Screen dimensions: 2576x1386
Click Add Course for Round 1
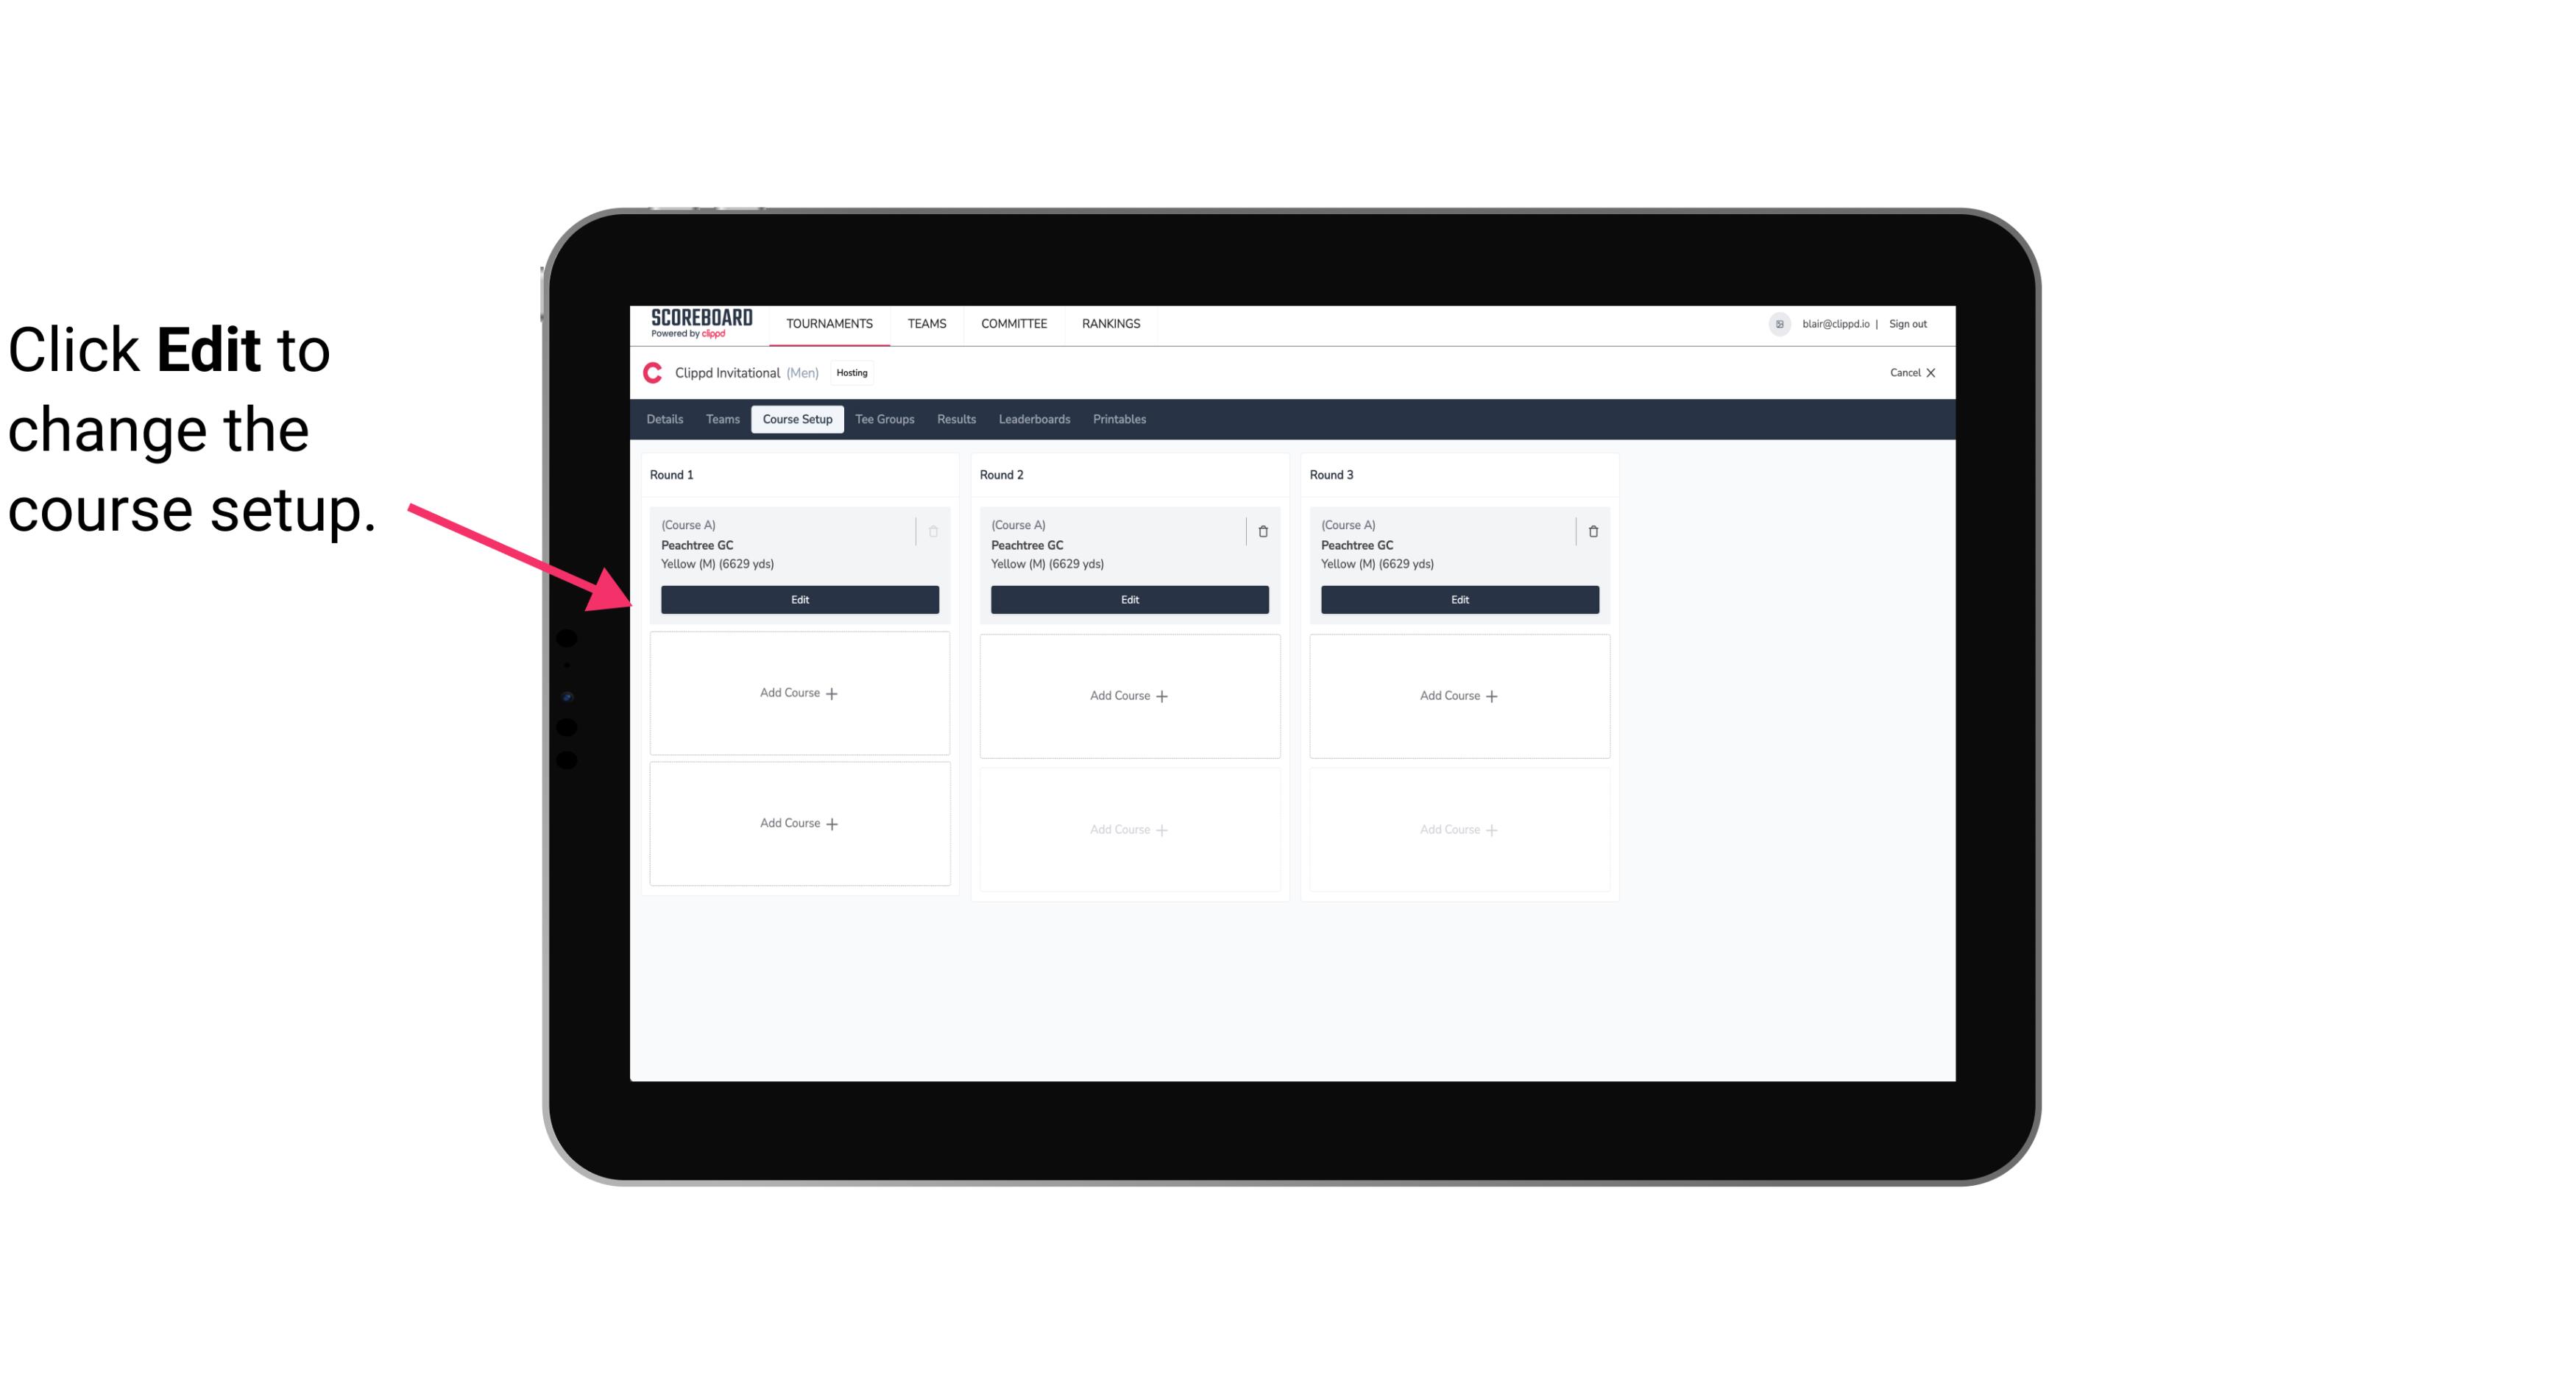(x=799, y=693)
